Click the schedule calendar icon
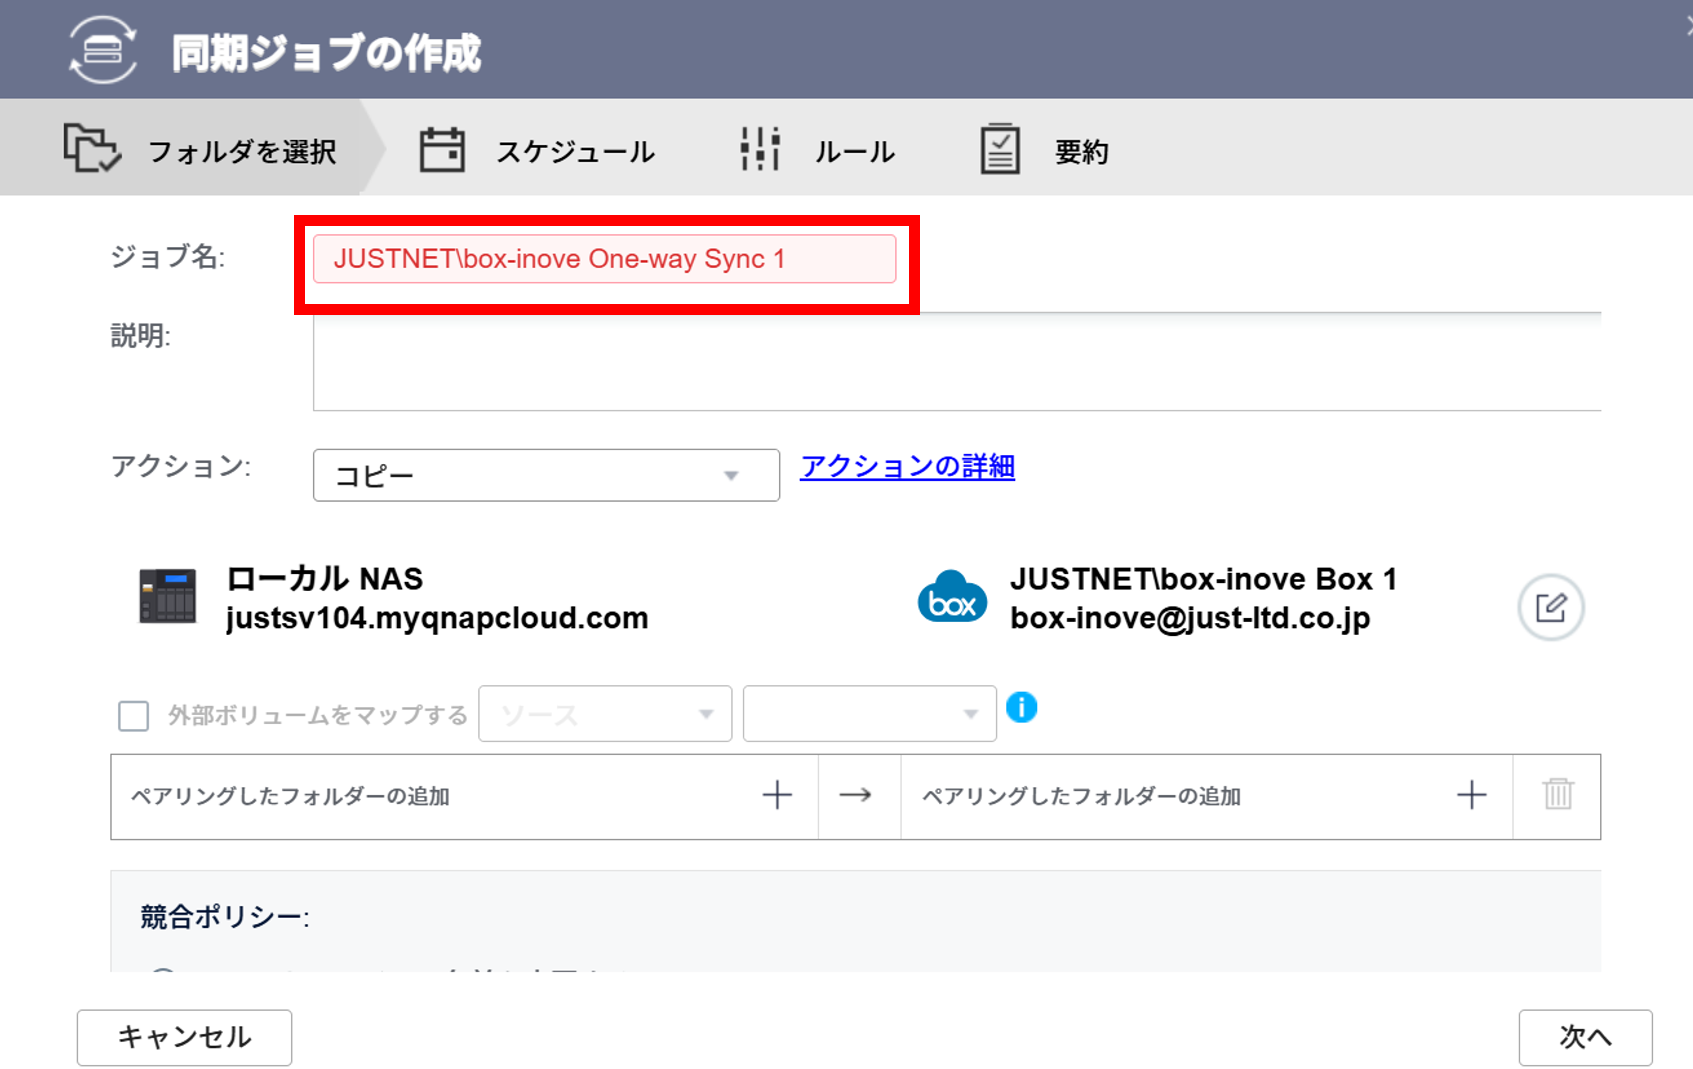The width and height of the screenshot is (1693, 1069). click(x=442, y=150)
